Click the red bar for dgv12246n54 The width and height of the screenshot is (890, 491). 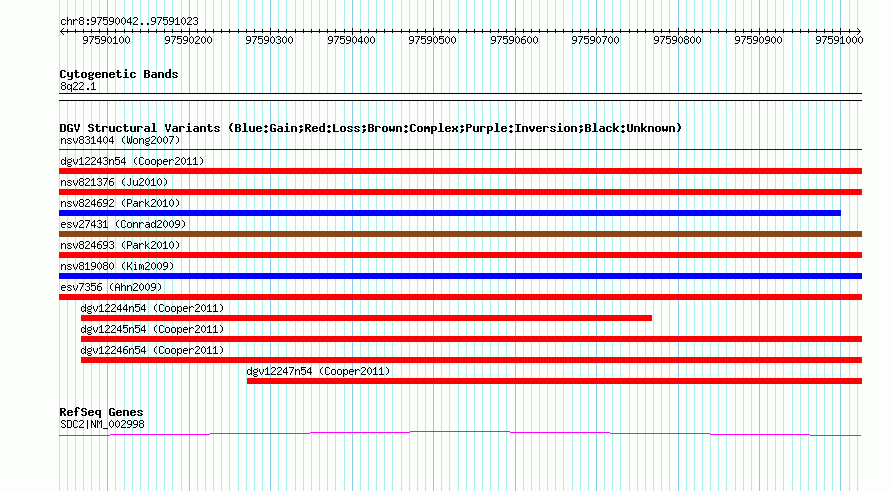click(472, 360)
